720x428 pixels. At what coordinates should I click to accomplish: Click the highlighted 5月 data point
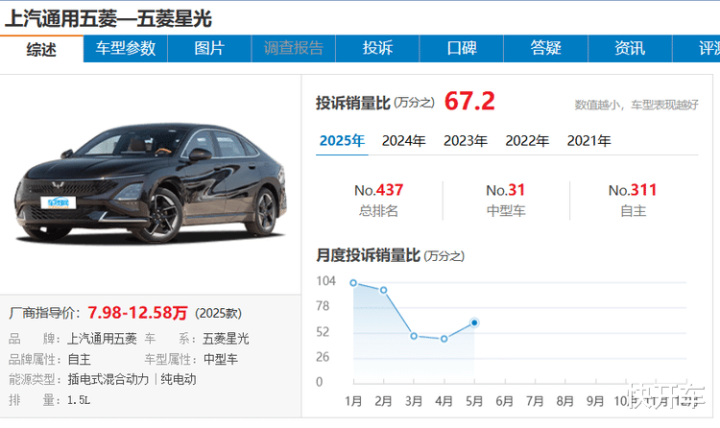474,323
